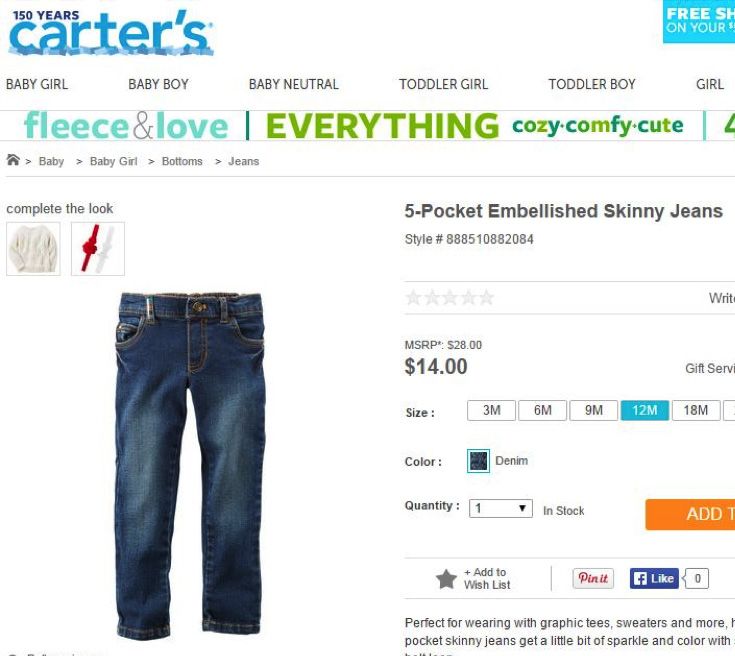Open the red and white headband thumbnail
The height and width of the screenshot is (656, 735).
point(98,249)
